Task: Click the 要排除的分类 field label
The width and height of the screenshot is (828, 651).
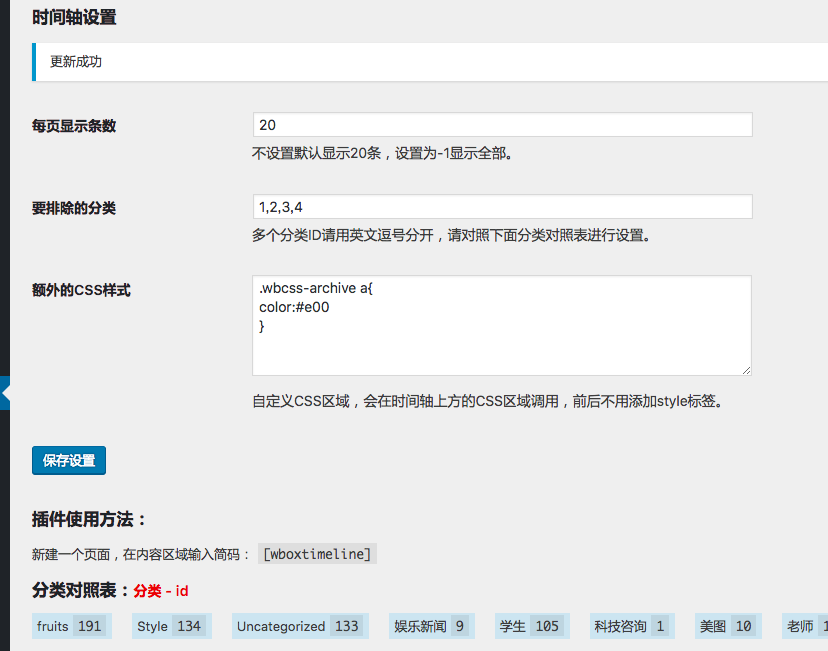Action: pos(74,208)
